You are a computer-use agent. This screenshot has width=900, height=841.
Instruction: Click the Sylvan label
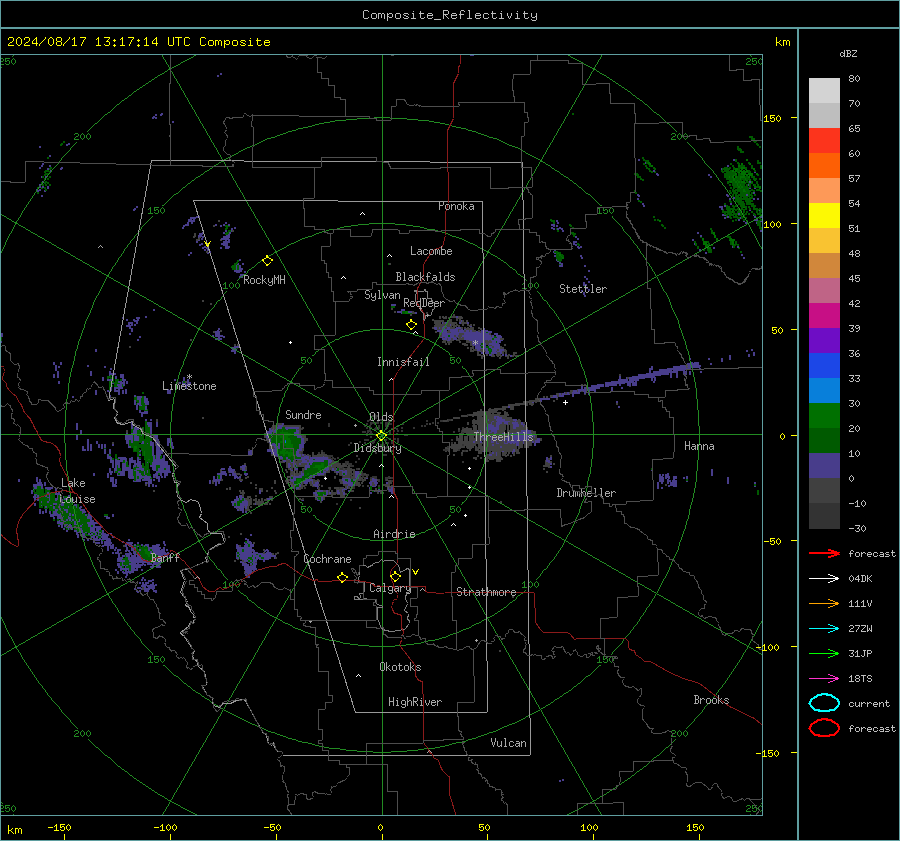pyautogui.click(x=382, y=295)
